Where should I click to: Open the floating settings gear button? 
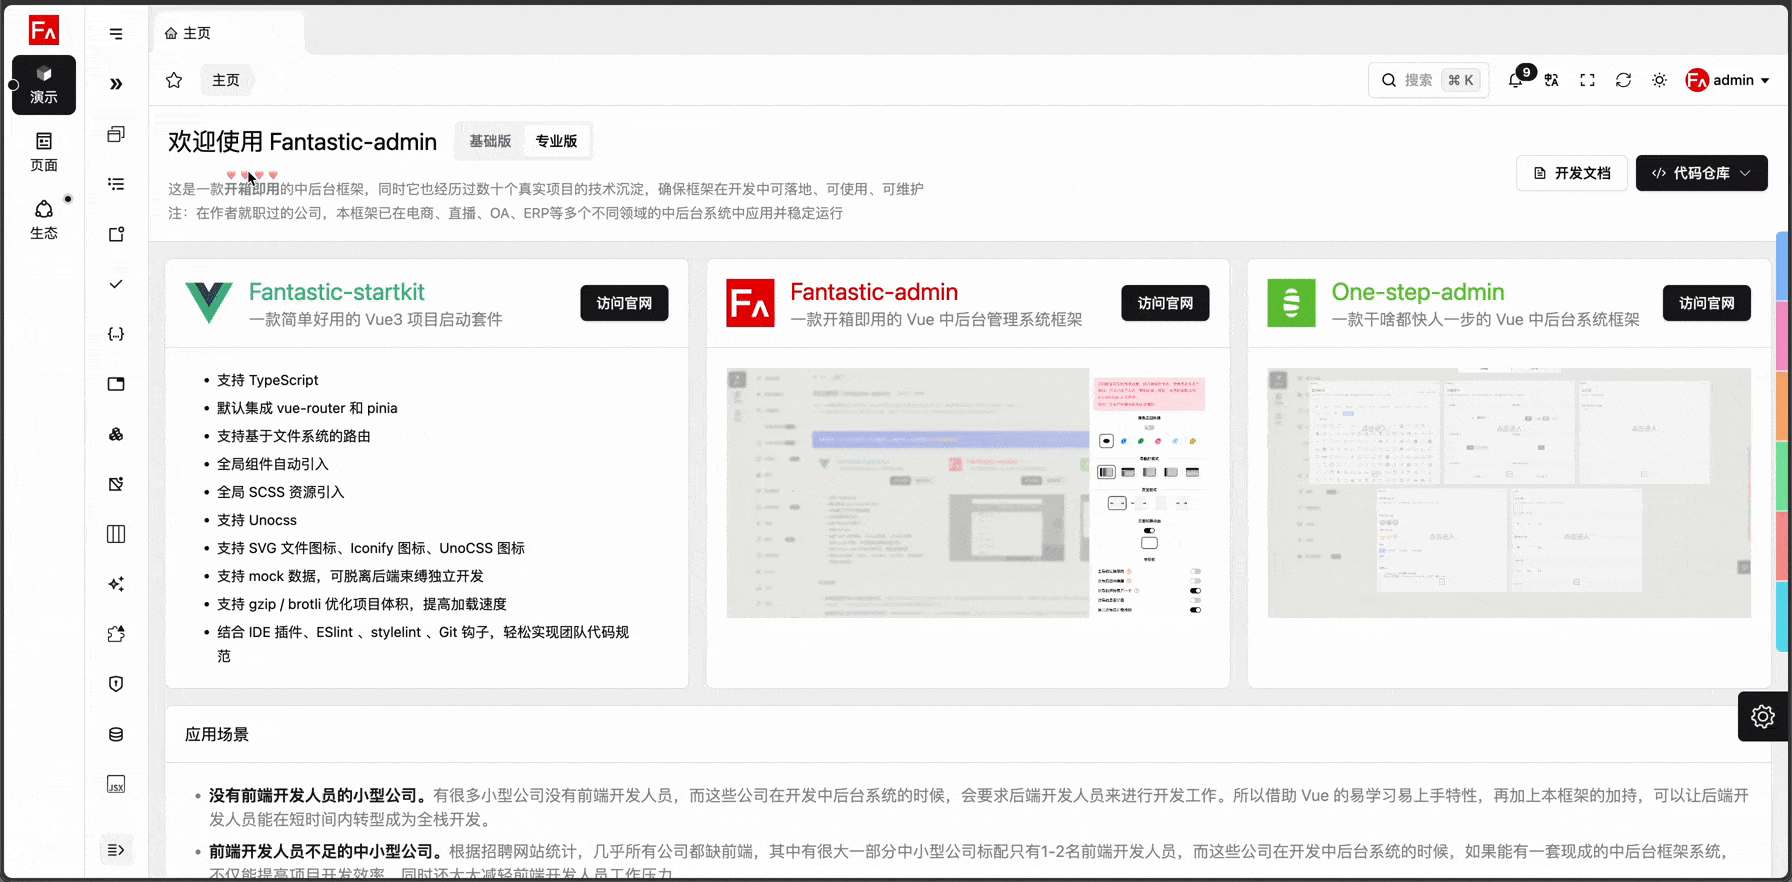[x=1762, y=716]
